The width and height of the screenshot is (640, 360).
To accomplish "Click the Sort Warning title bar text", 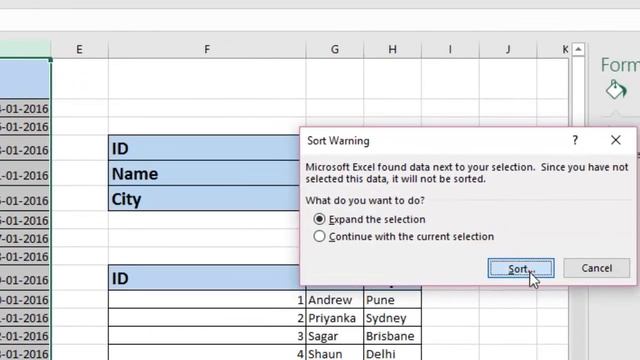I will click(338, 141).
